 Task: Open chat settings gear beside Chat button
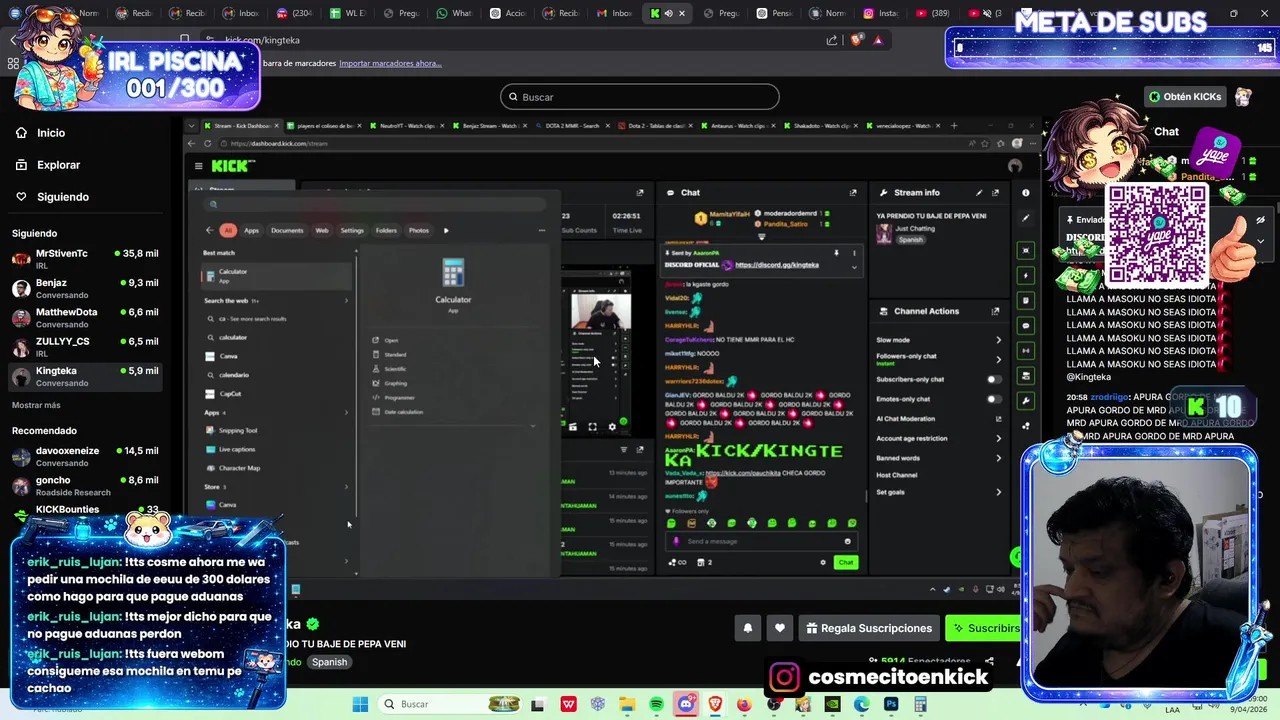[x=823, y=562]
